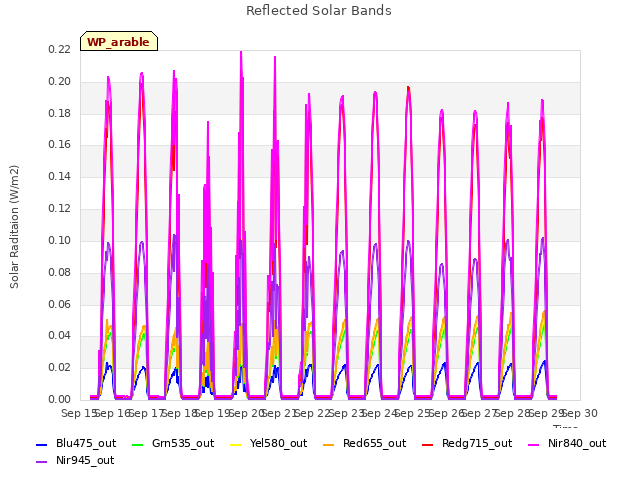Click the 0.12 y-axis tick label
The height and width of the screenshot is (480, 640).
(x=60, y=208)
